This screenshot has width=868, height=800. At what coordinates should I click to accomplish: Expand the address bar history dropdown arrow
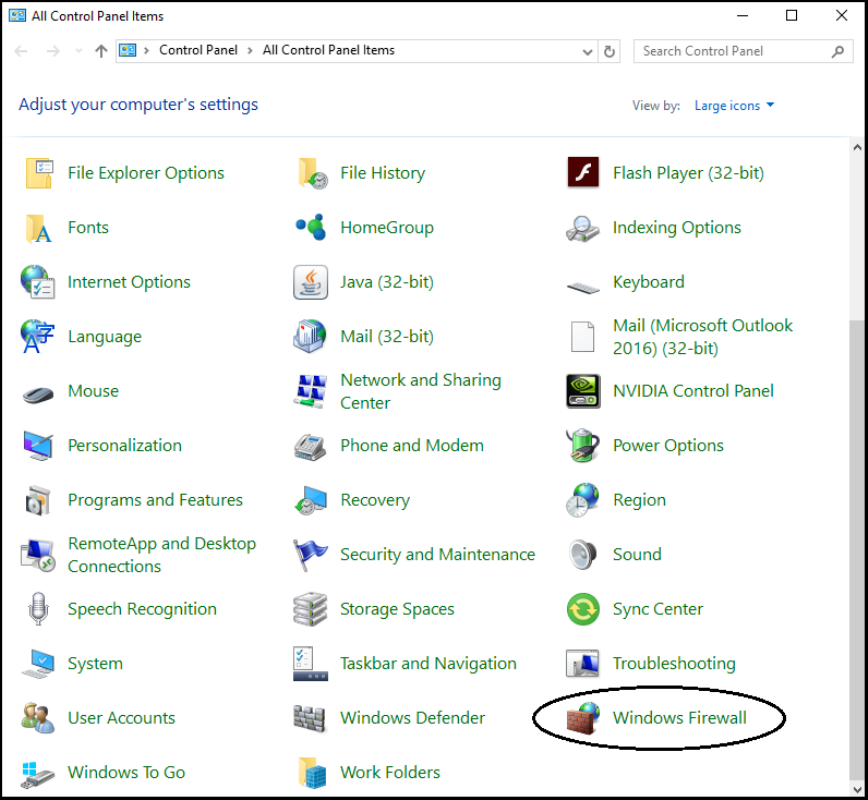tap(587, 51)
